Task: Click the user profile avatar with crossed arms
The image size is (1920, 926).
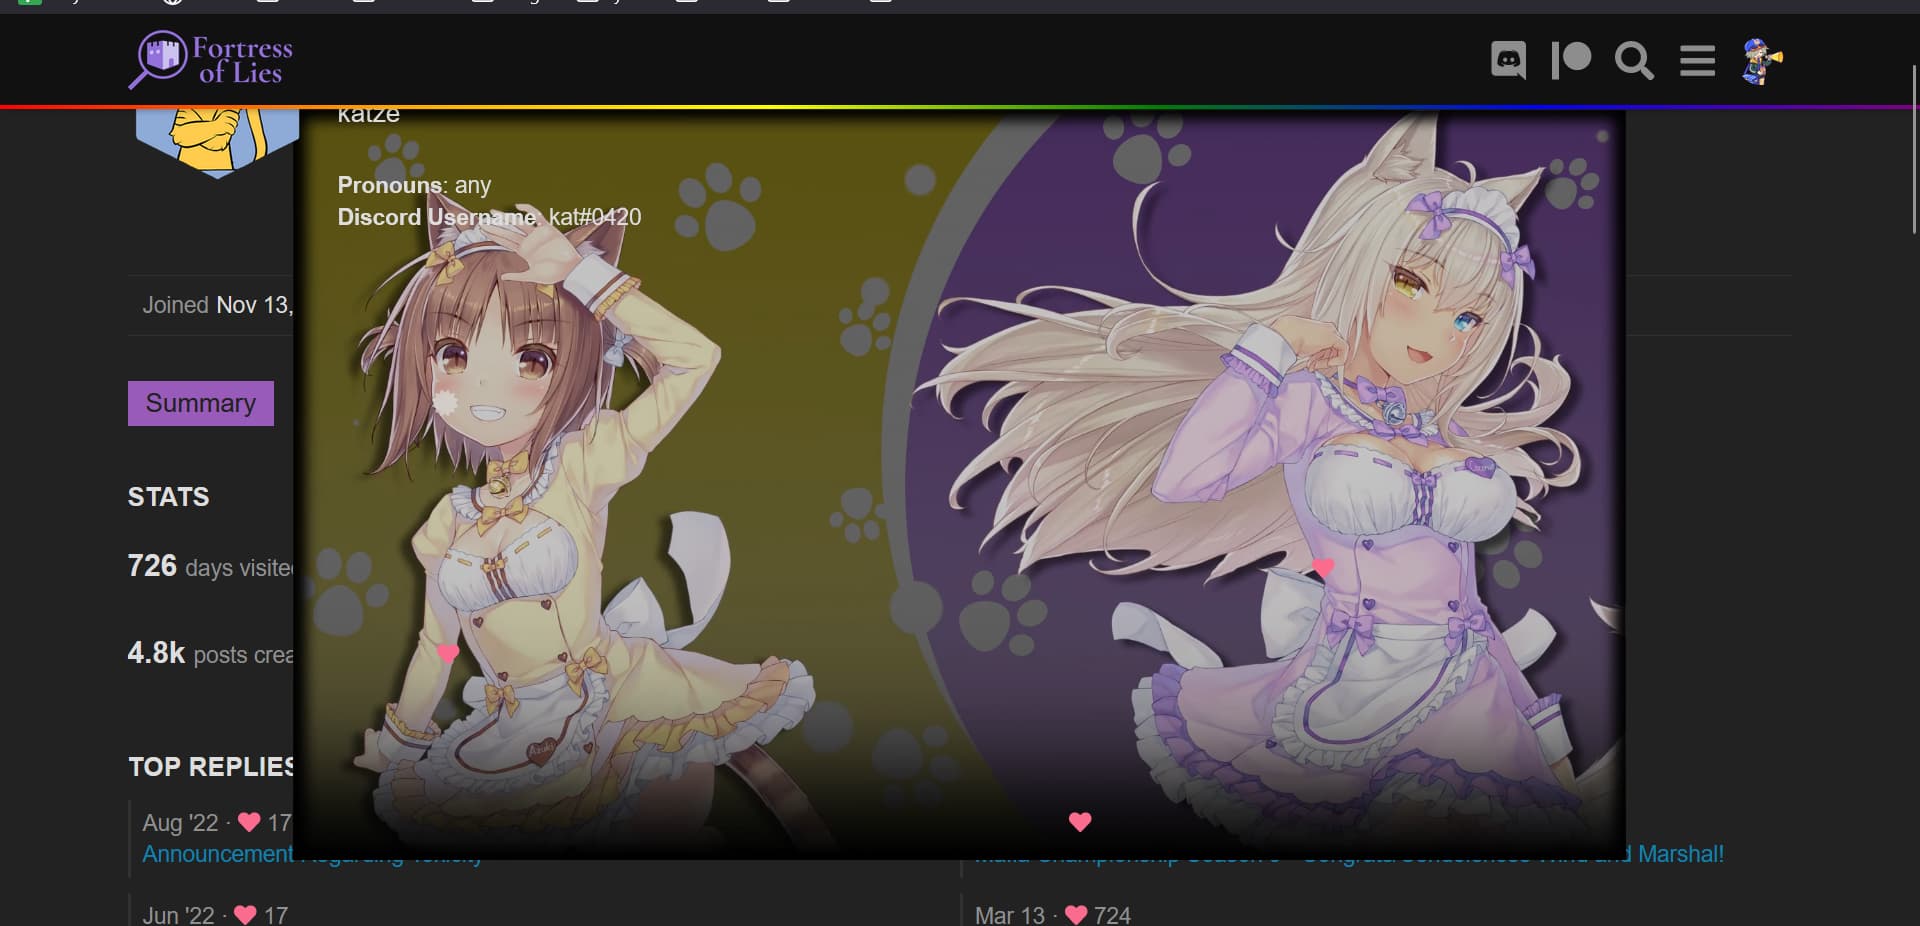Action: [217, 141]
